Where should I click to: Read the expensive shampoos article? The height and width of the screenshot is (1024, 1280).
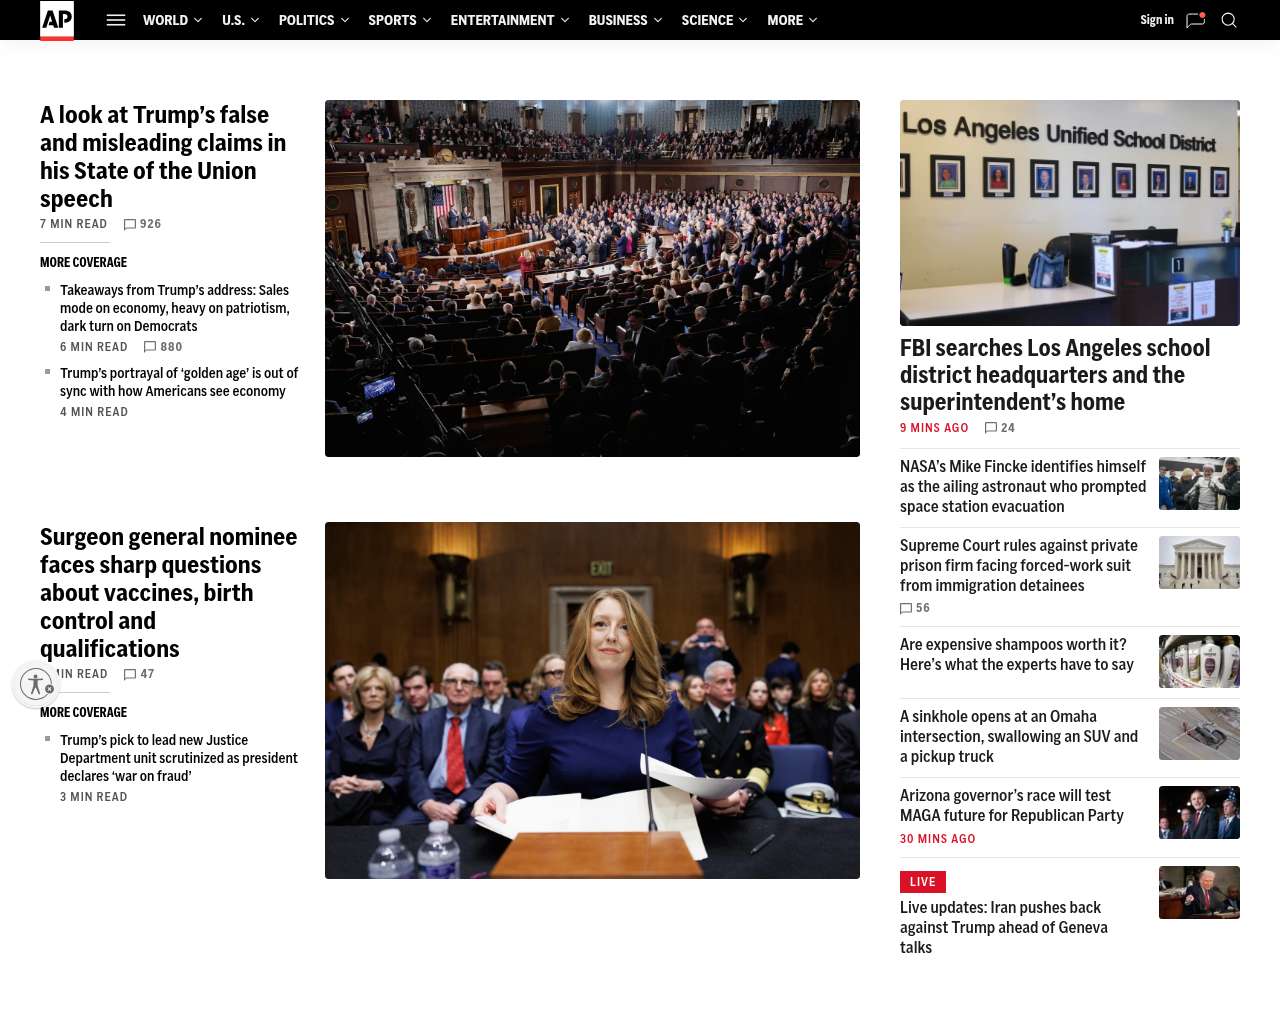[1017, 655]
